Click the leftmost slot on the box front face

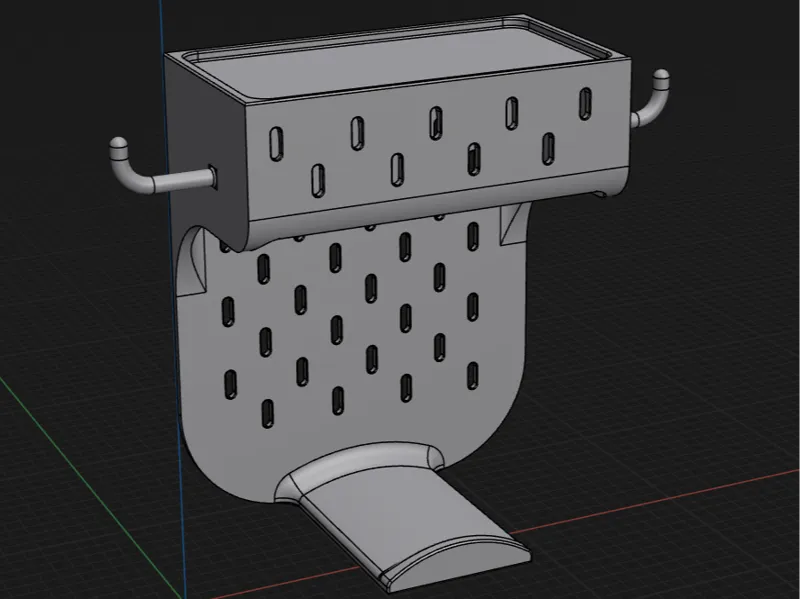click(276, 144)
